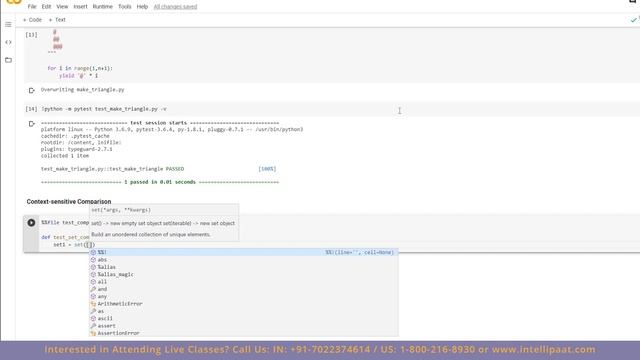Click the 'set(*args, **kwargs)' signature tooltip
Image resolution: width=640 pixels, height=360 pixels.
(x=121, y=210)
